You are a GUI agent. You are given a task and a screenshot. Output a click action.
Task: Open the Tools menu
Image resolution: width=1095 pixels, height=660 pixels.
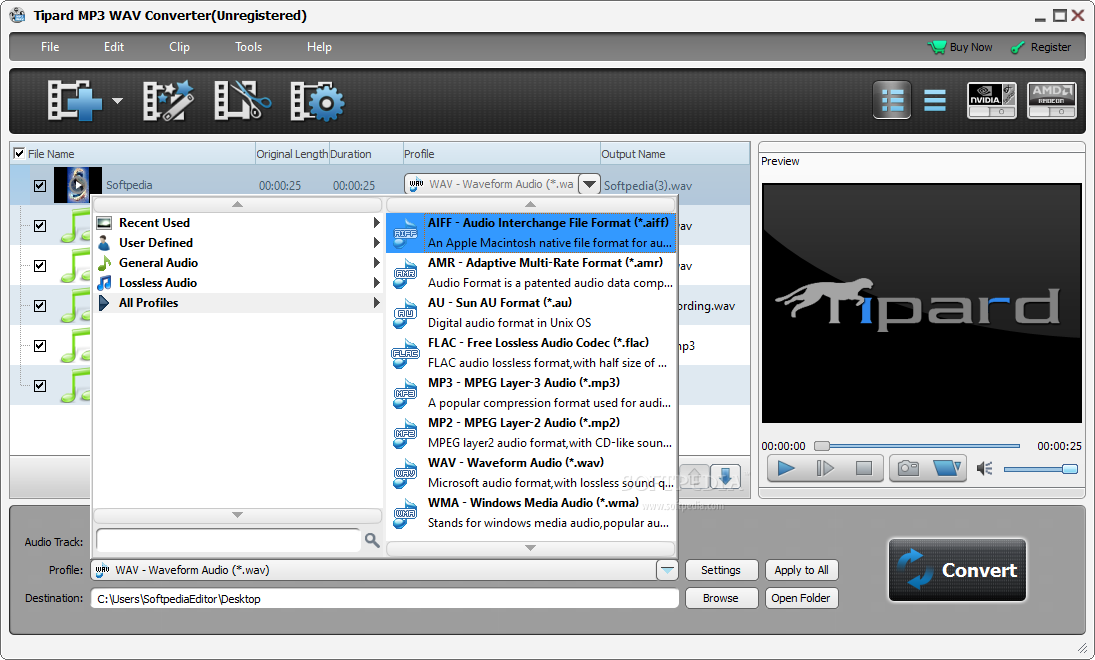click(249, 47)
